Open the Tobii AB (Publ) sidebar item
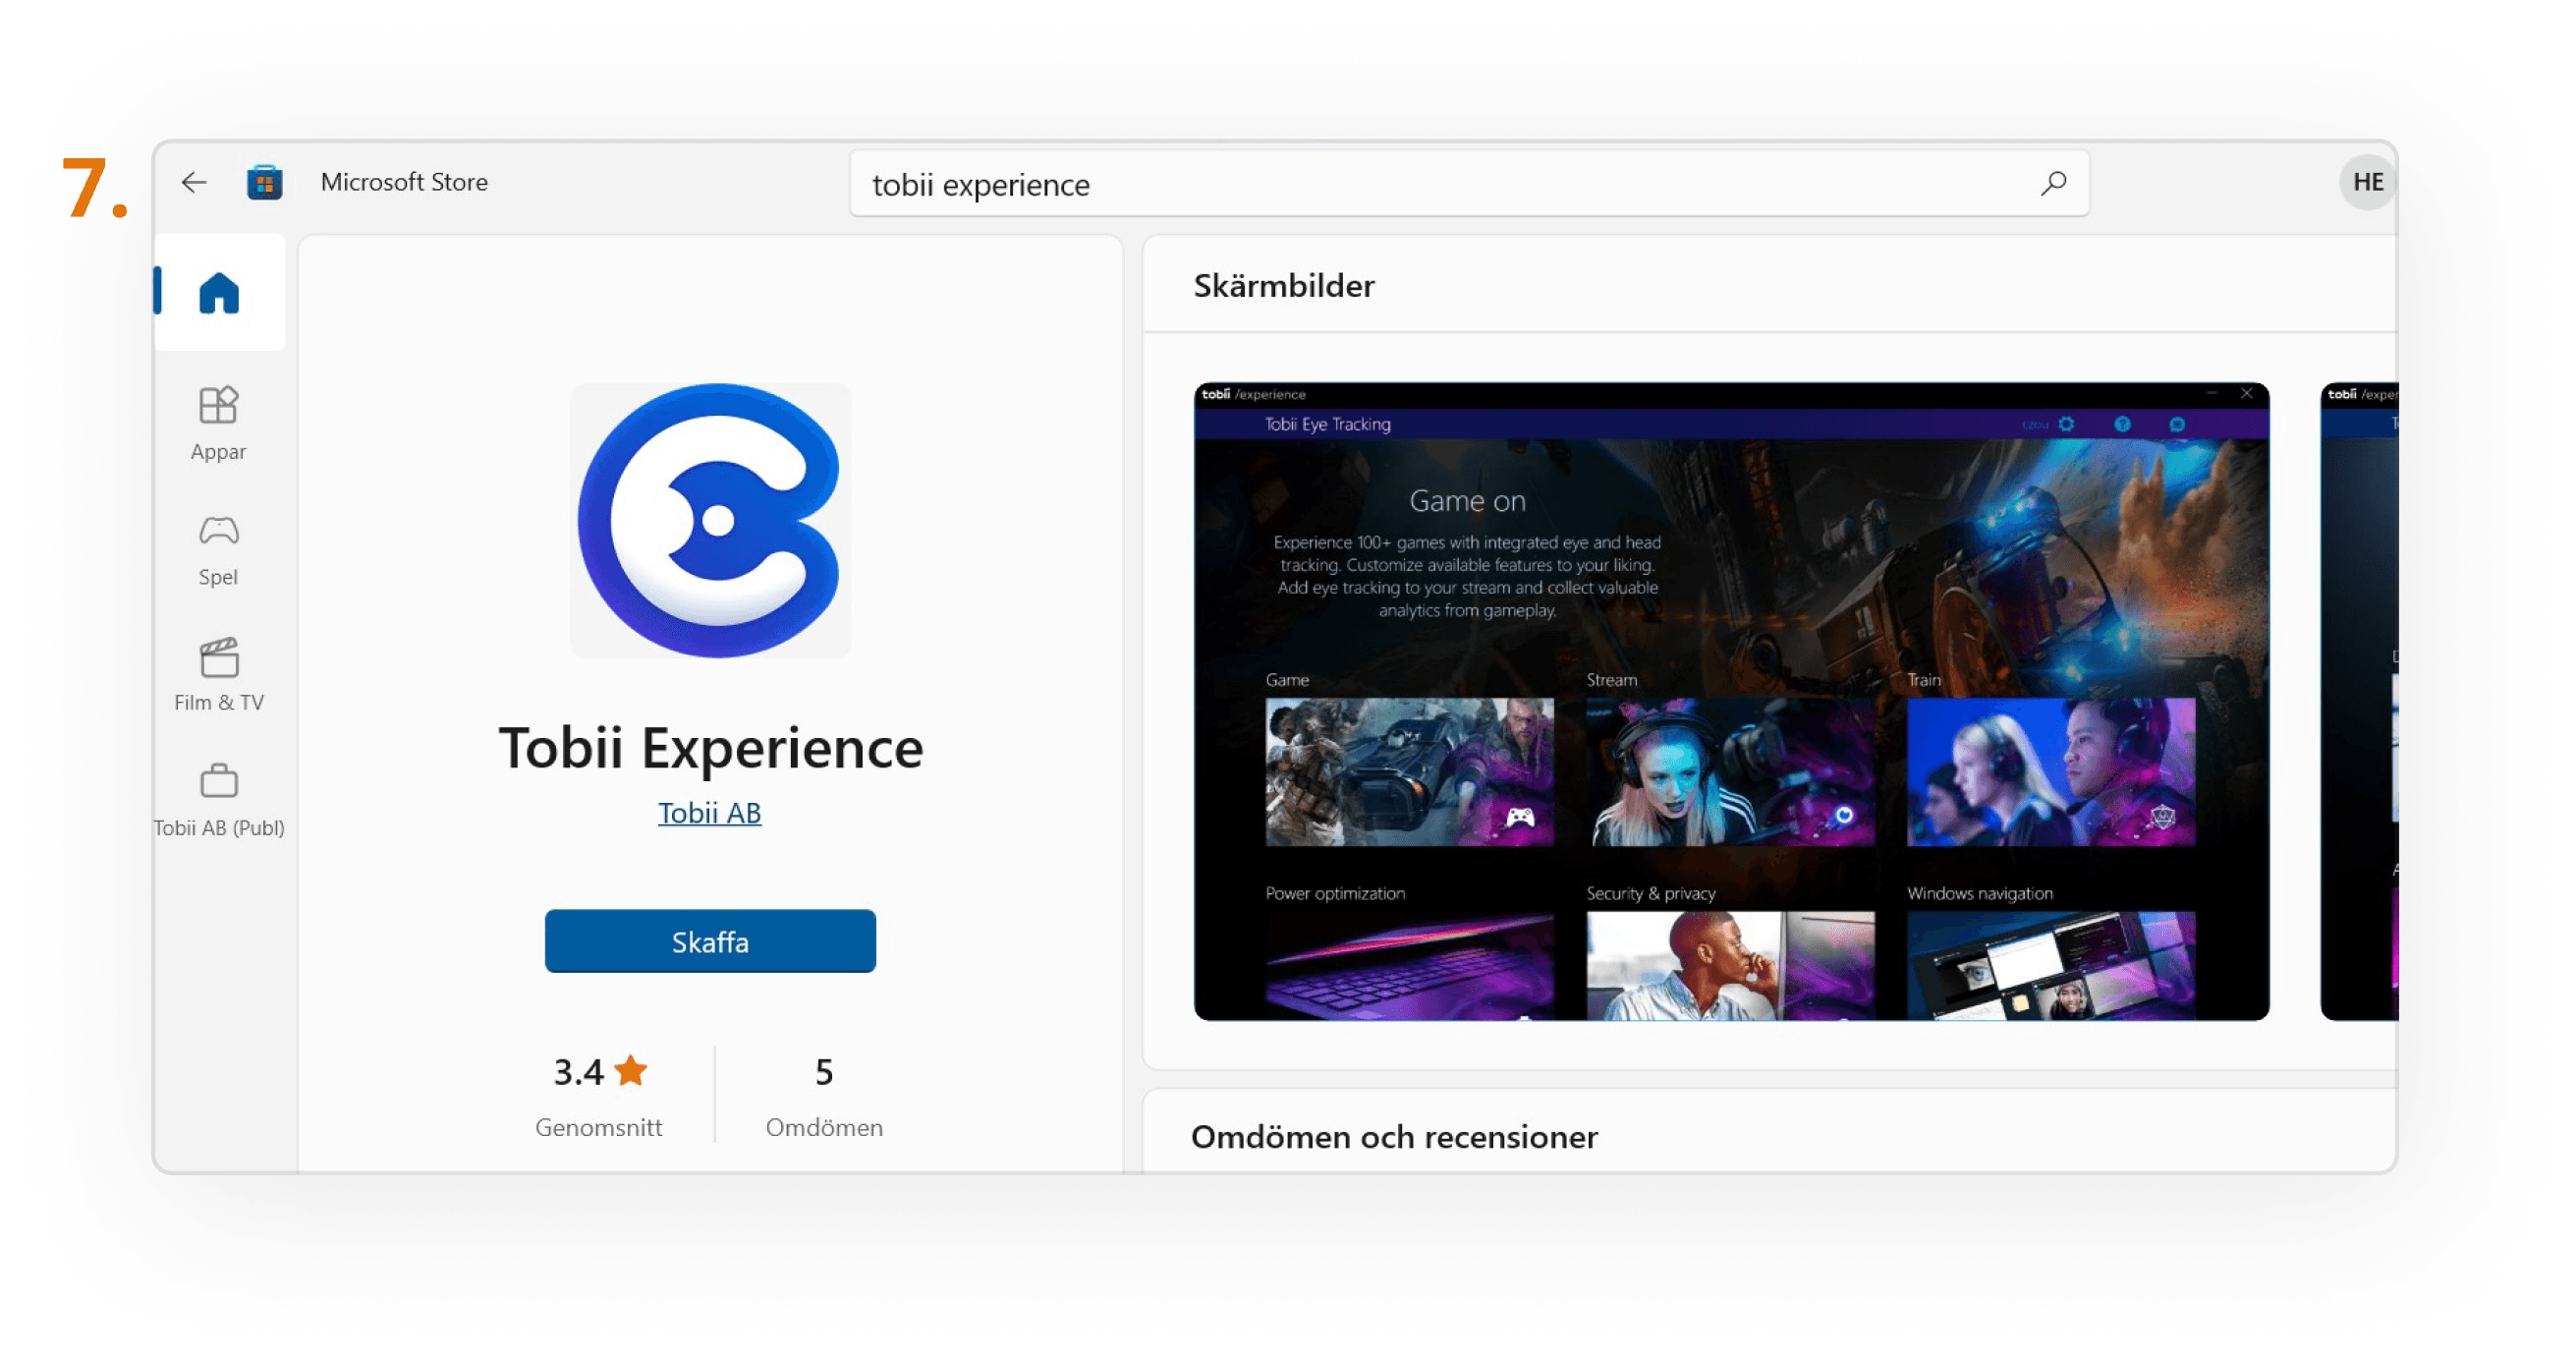 (218, 800)
